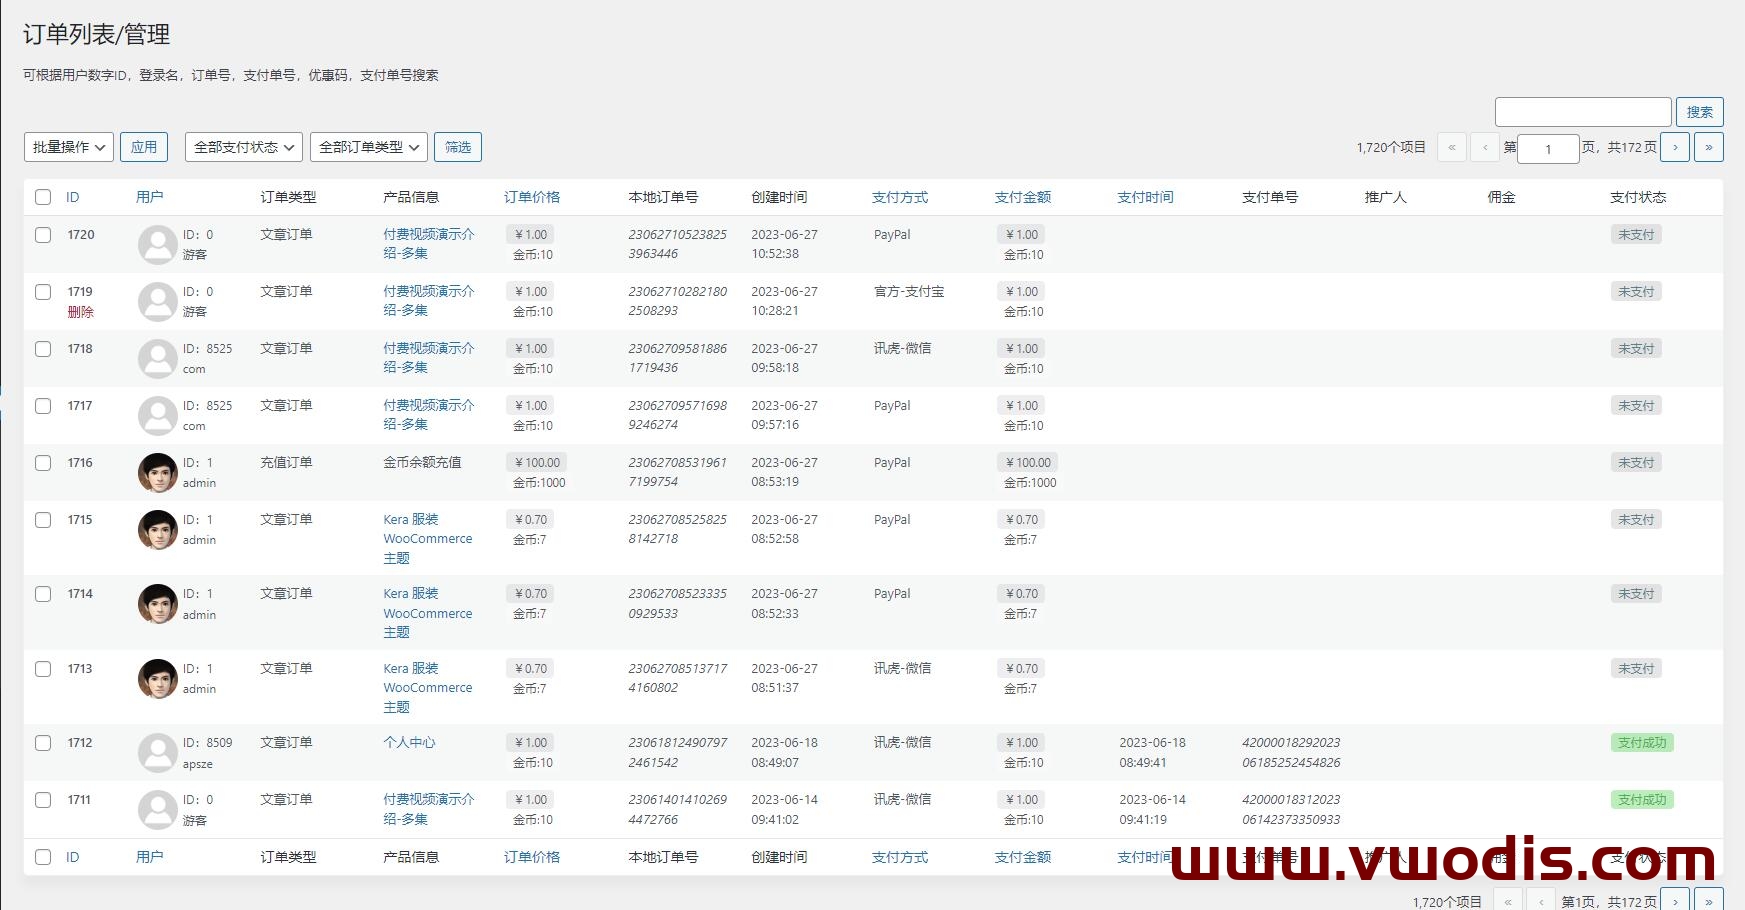
Task: Open the 全部订单类型 order type filter
Action: click(368, 146)
